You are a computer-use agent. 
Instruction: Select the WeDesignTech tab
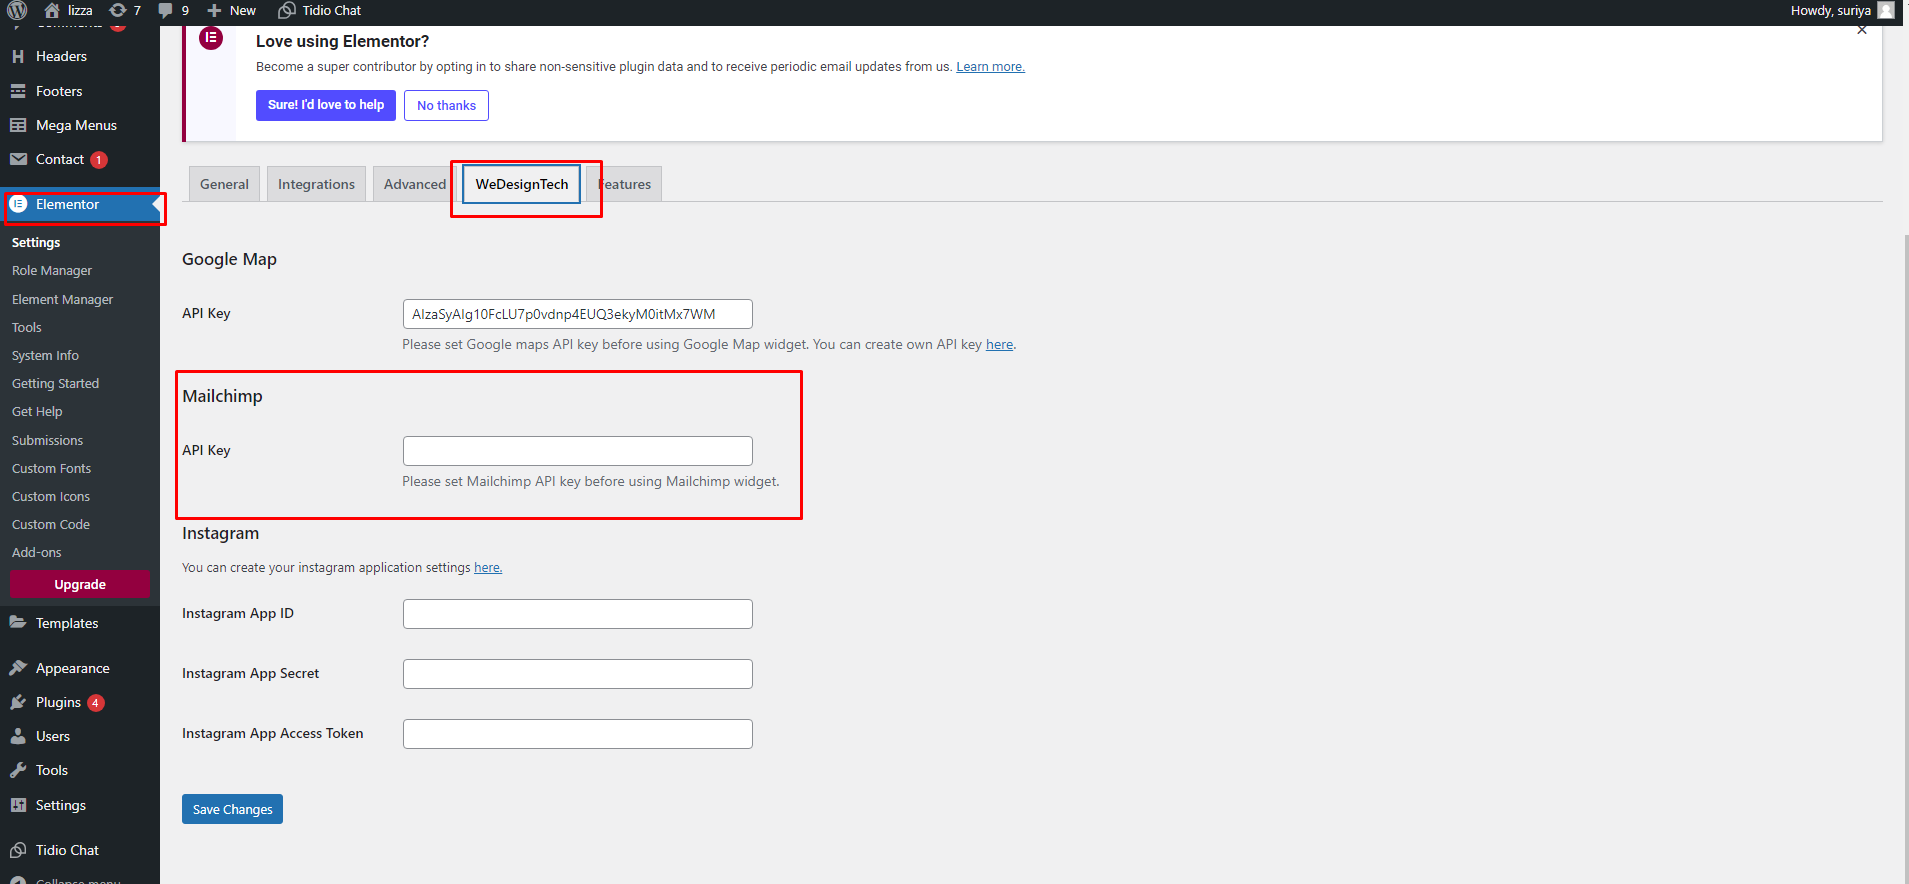(x=522, y=184)
